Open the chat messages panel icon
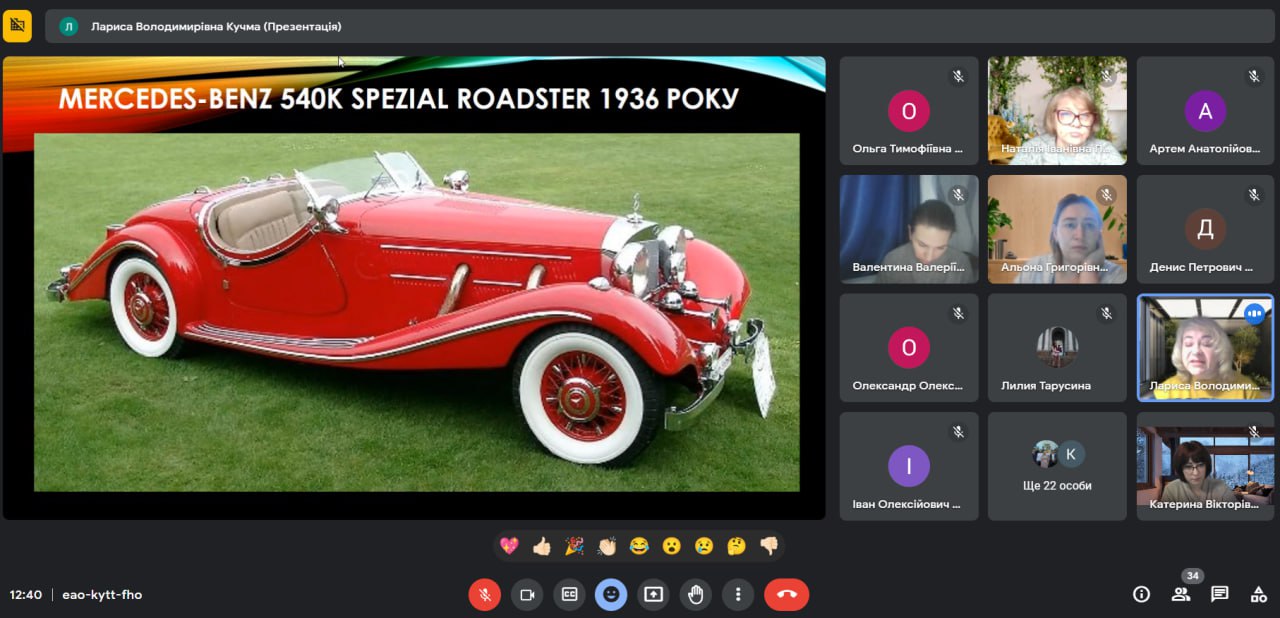The image size is (1280, 618). 1219,594
